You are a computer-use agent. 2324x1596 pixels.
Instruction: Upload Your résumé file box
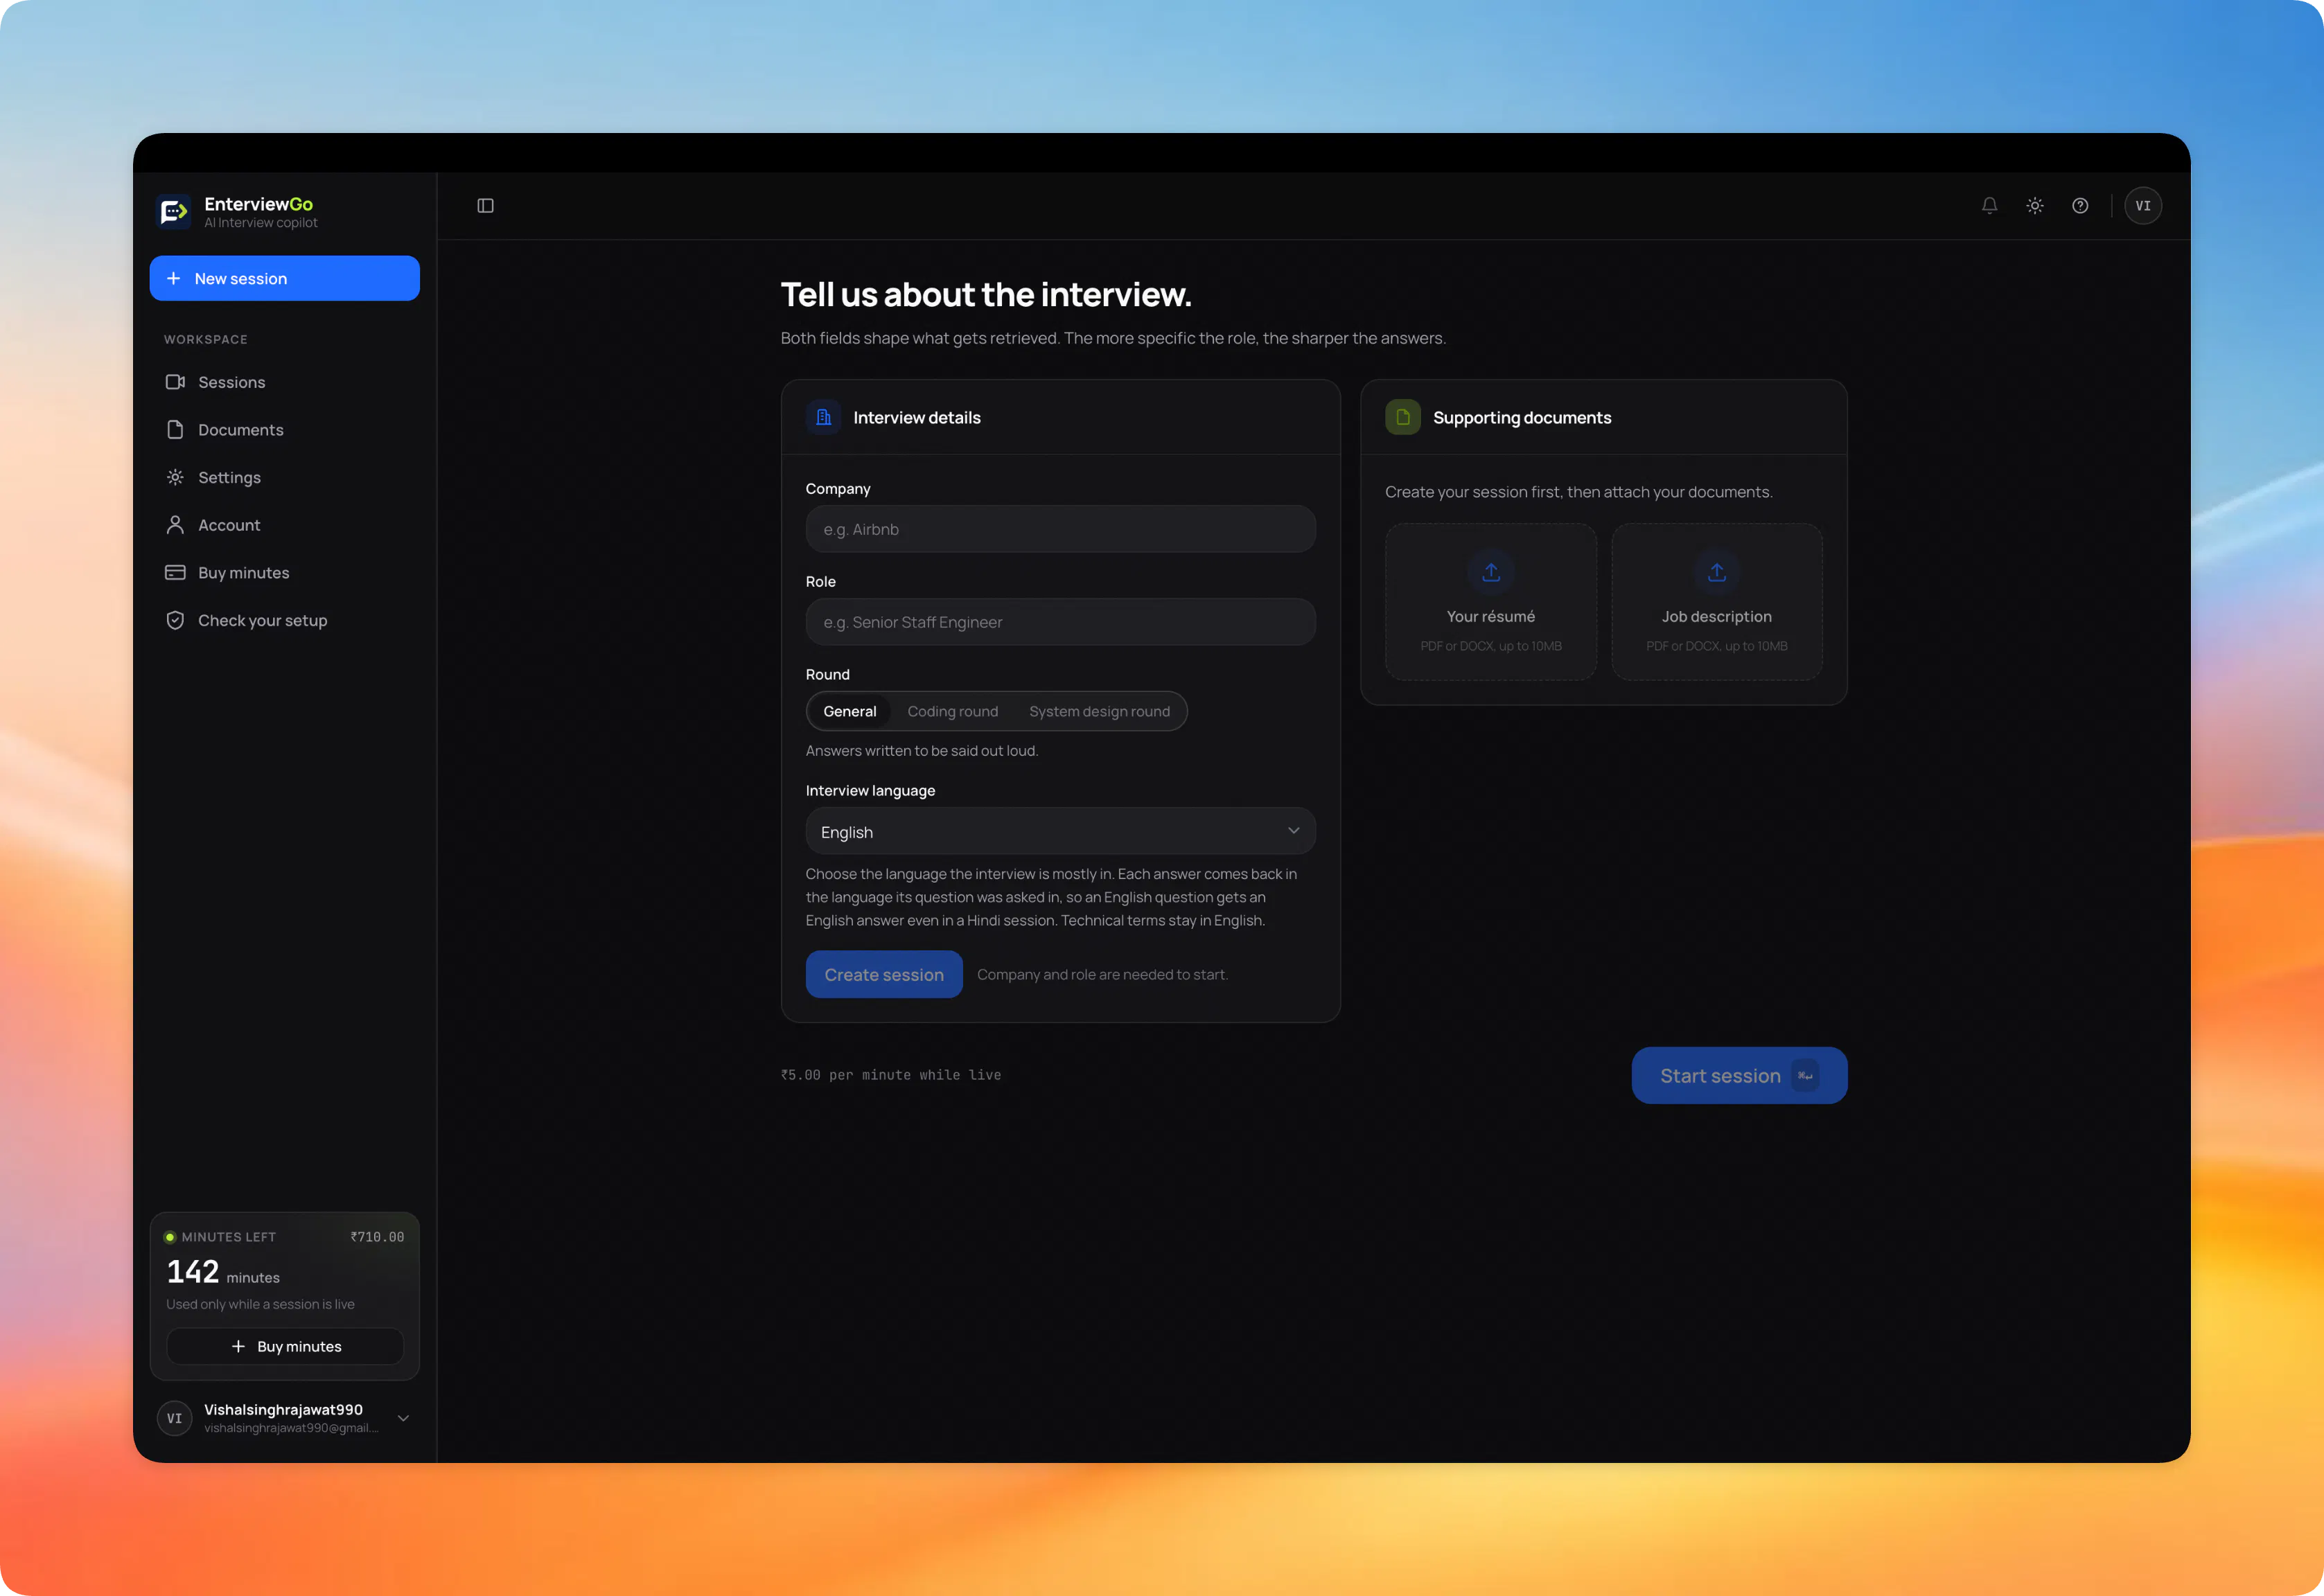(1490, 602)
